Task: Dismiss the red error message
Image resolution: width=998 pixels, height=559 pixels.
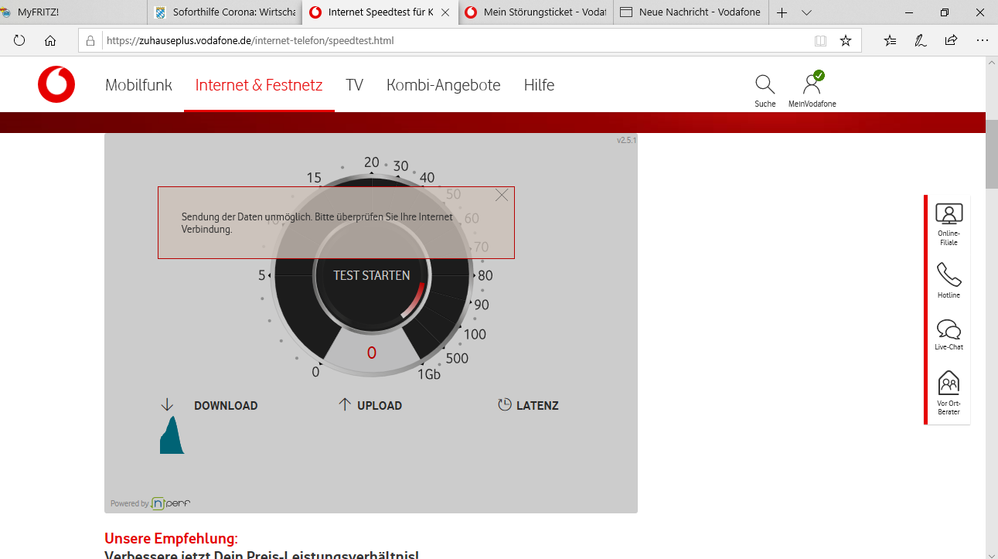Action: click(502, 195)
